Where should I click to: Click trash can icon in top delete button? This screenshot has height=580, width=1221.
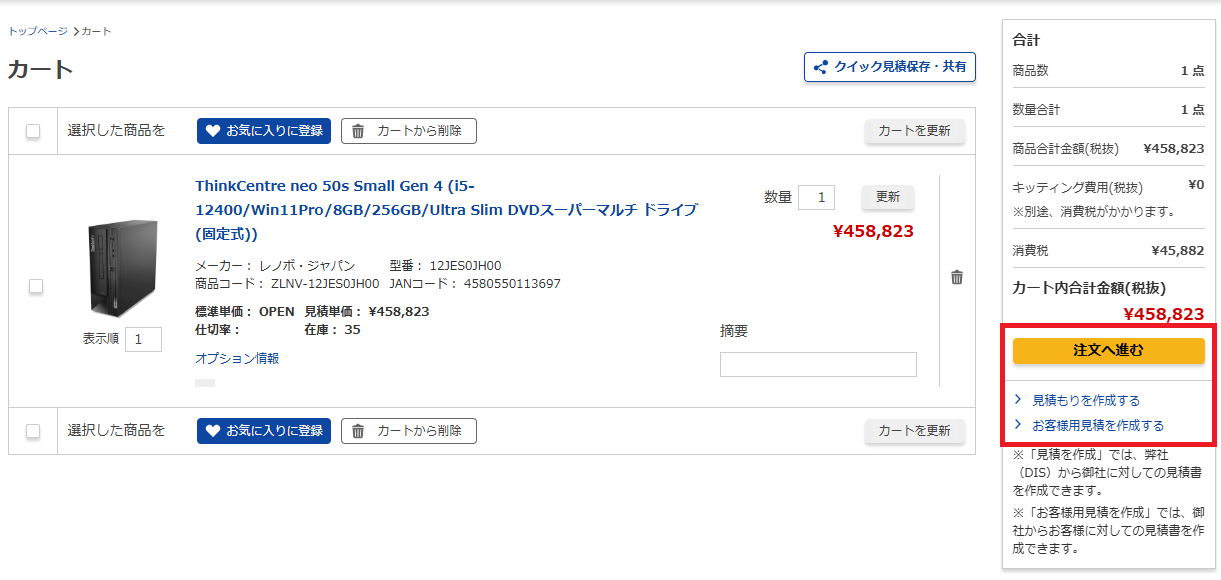click(358, 131)
